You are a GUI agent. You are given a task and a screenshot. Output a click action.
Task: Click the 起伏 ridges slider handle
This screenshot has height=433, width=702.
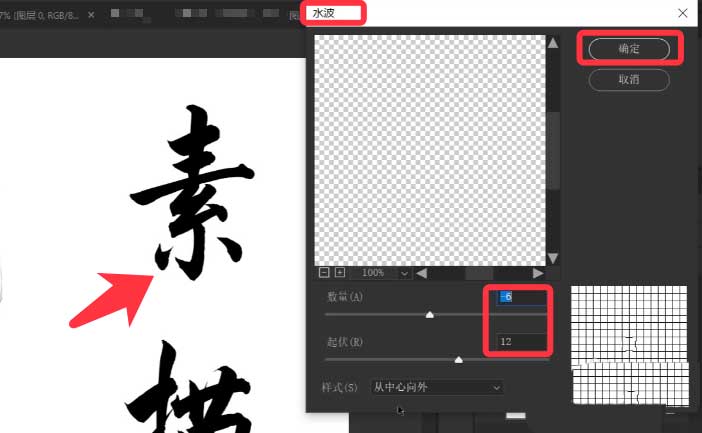pyautogui.click(x=459, y=358)
